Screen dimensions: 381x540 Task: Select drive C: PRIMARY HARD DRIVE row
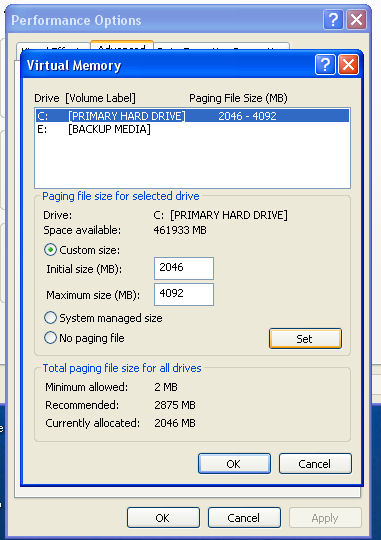[193, 116]
